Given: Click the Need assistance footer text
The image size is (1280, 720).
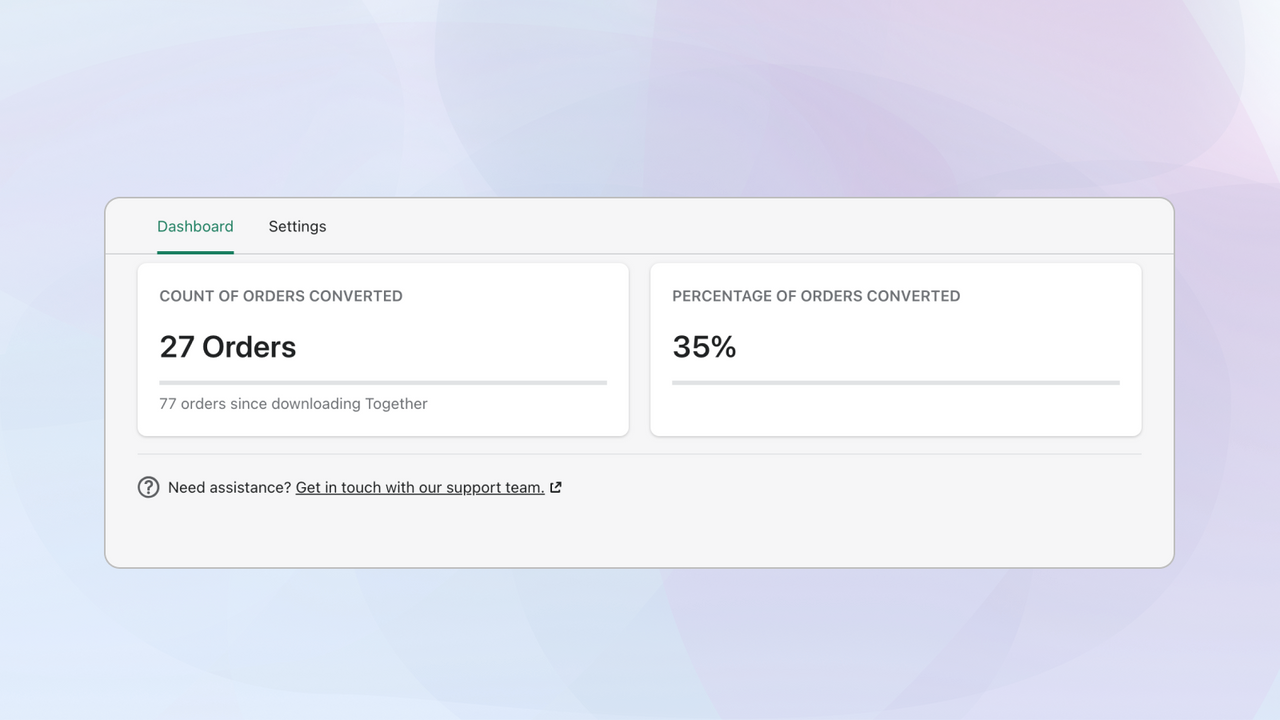Looking at the screenshot, I should 229,487.
